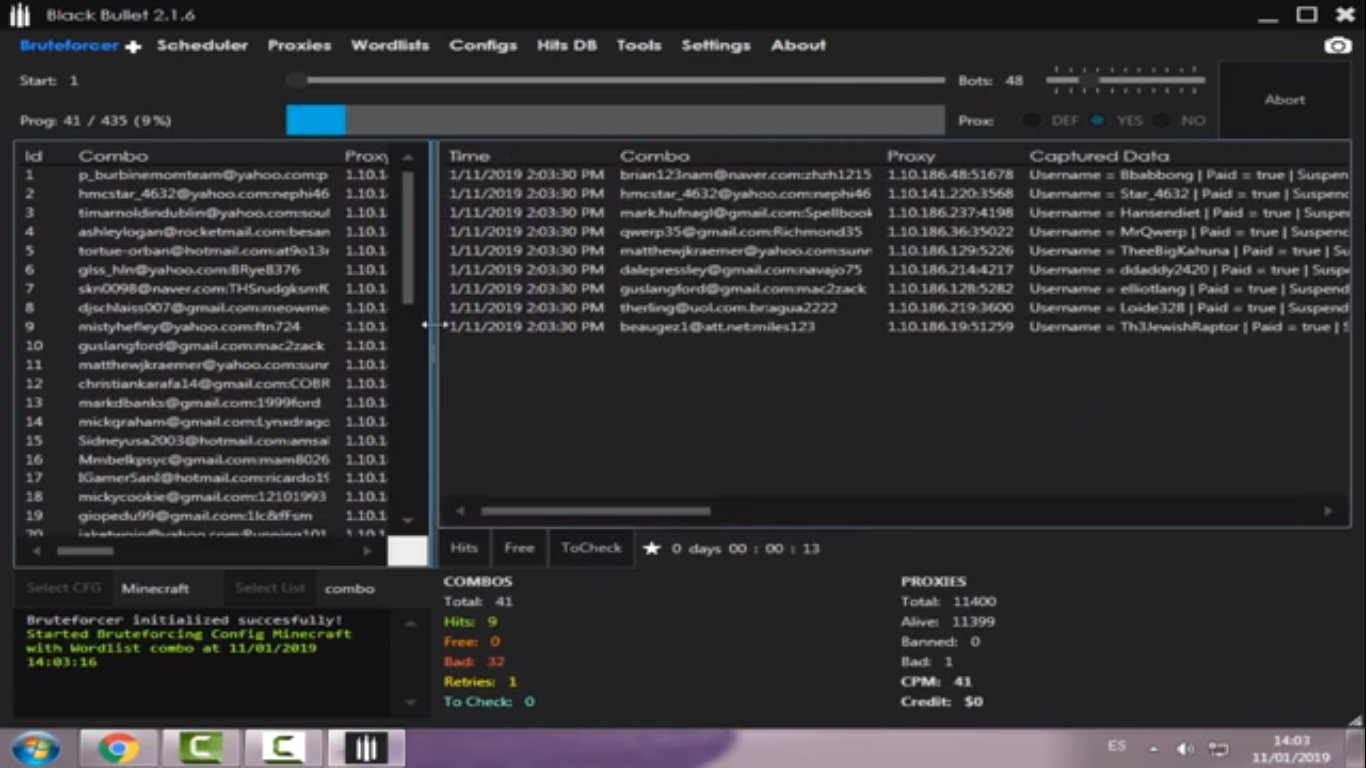This screenshot has width=1366, height=768.
Task: Switch to the Free results tab
Action: point(519,548)
